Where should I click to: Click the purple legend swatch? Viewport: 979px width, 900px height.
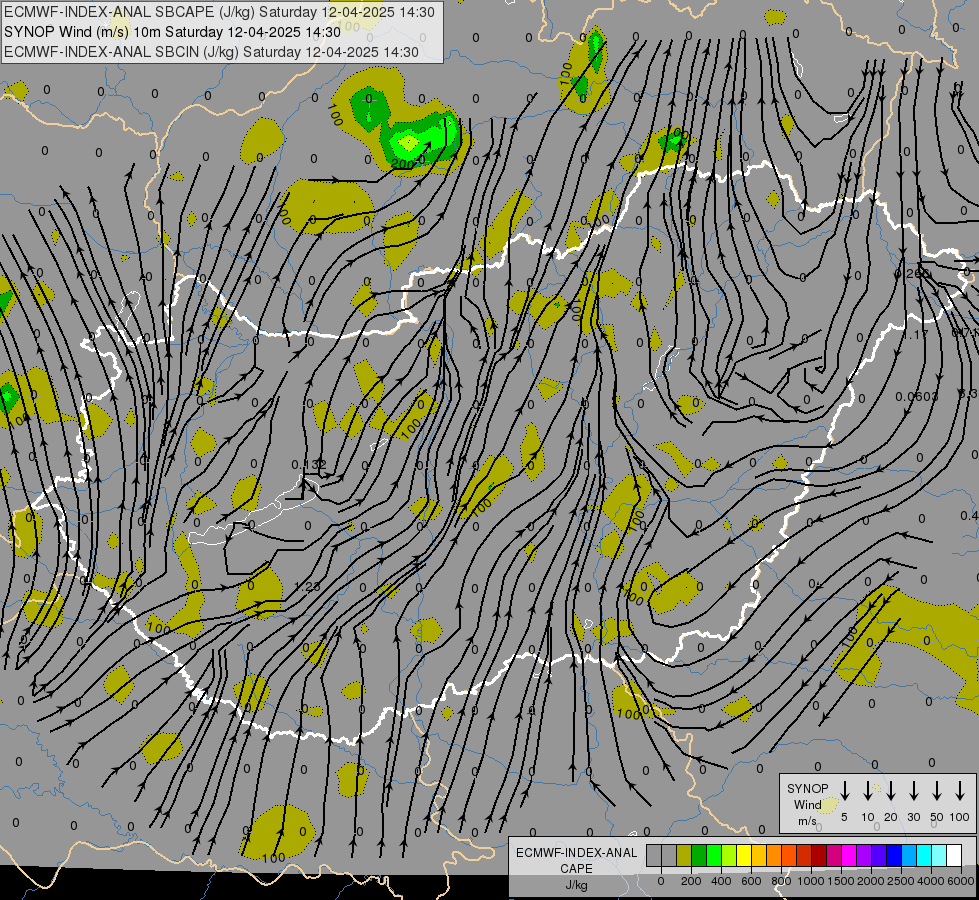click(x=864, y=855)
